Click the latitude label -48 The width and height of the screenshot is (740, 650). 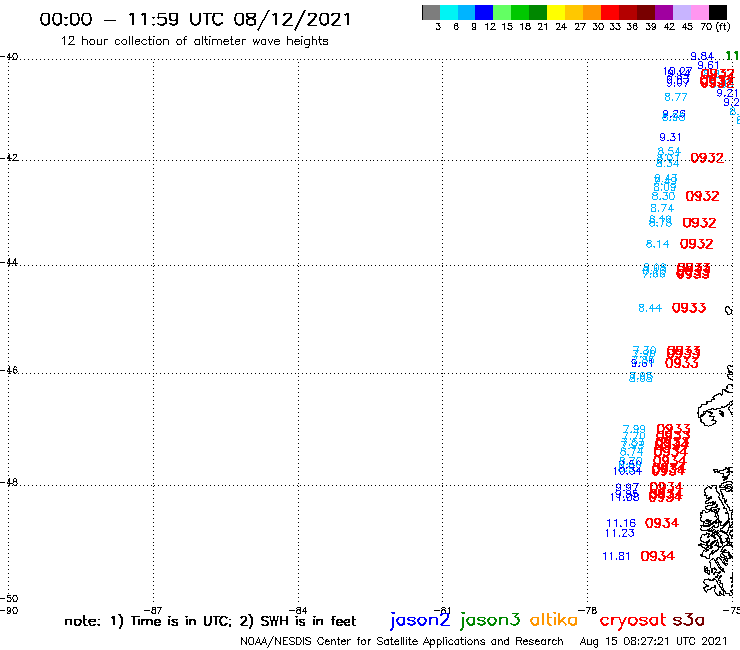click(x=9, y=482)
